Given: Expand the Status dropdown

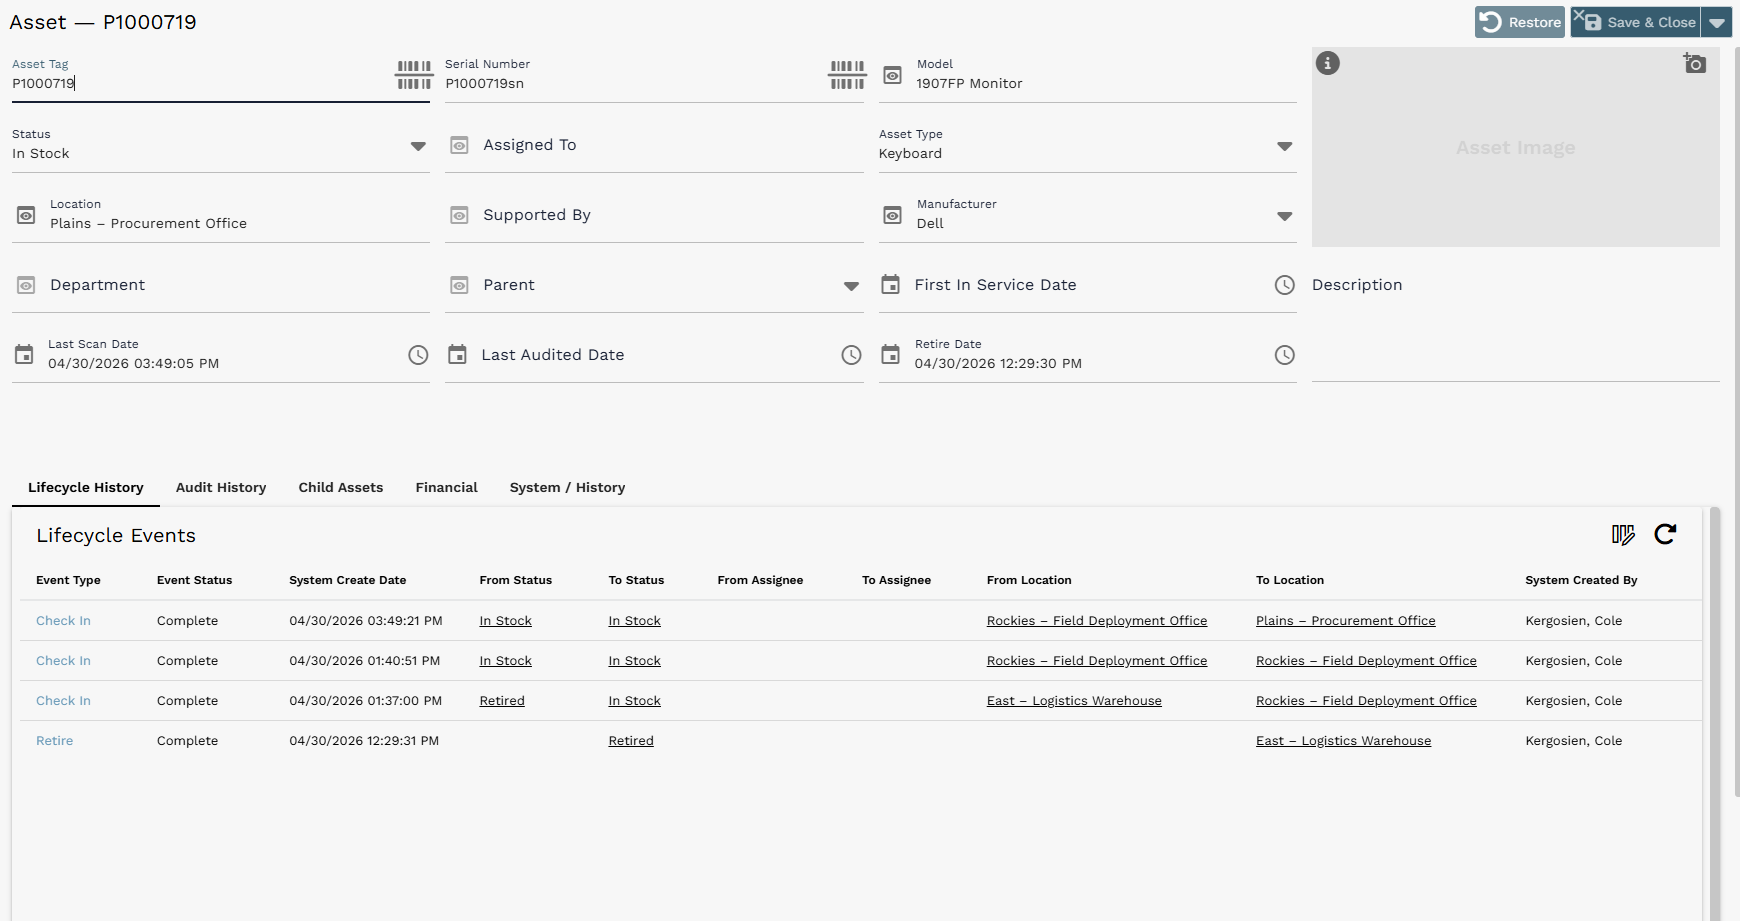Looking at the screenshot, I should pos(418,146).
